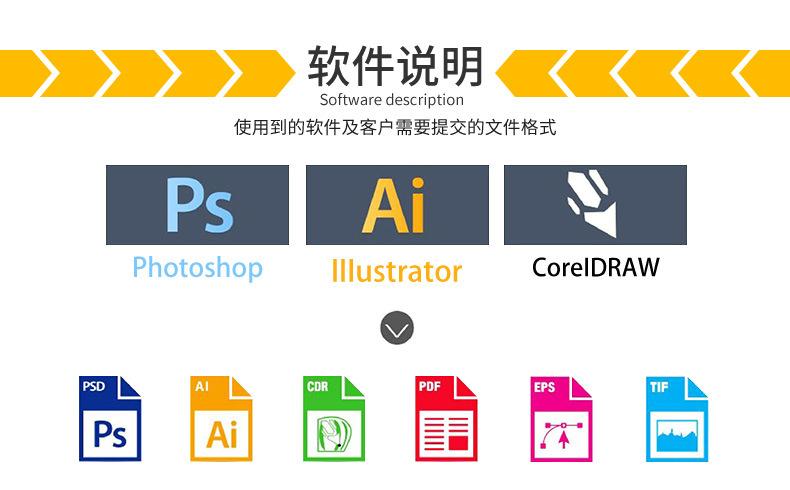The image size is (790, 490).
Task: Click the right yellow chevron arrow banner
Action: tap(642, 73)
